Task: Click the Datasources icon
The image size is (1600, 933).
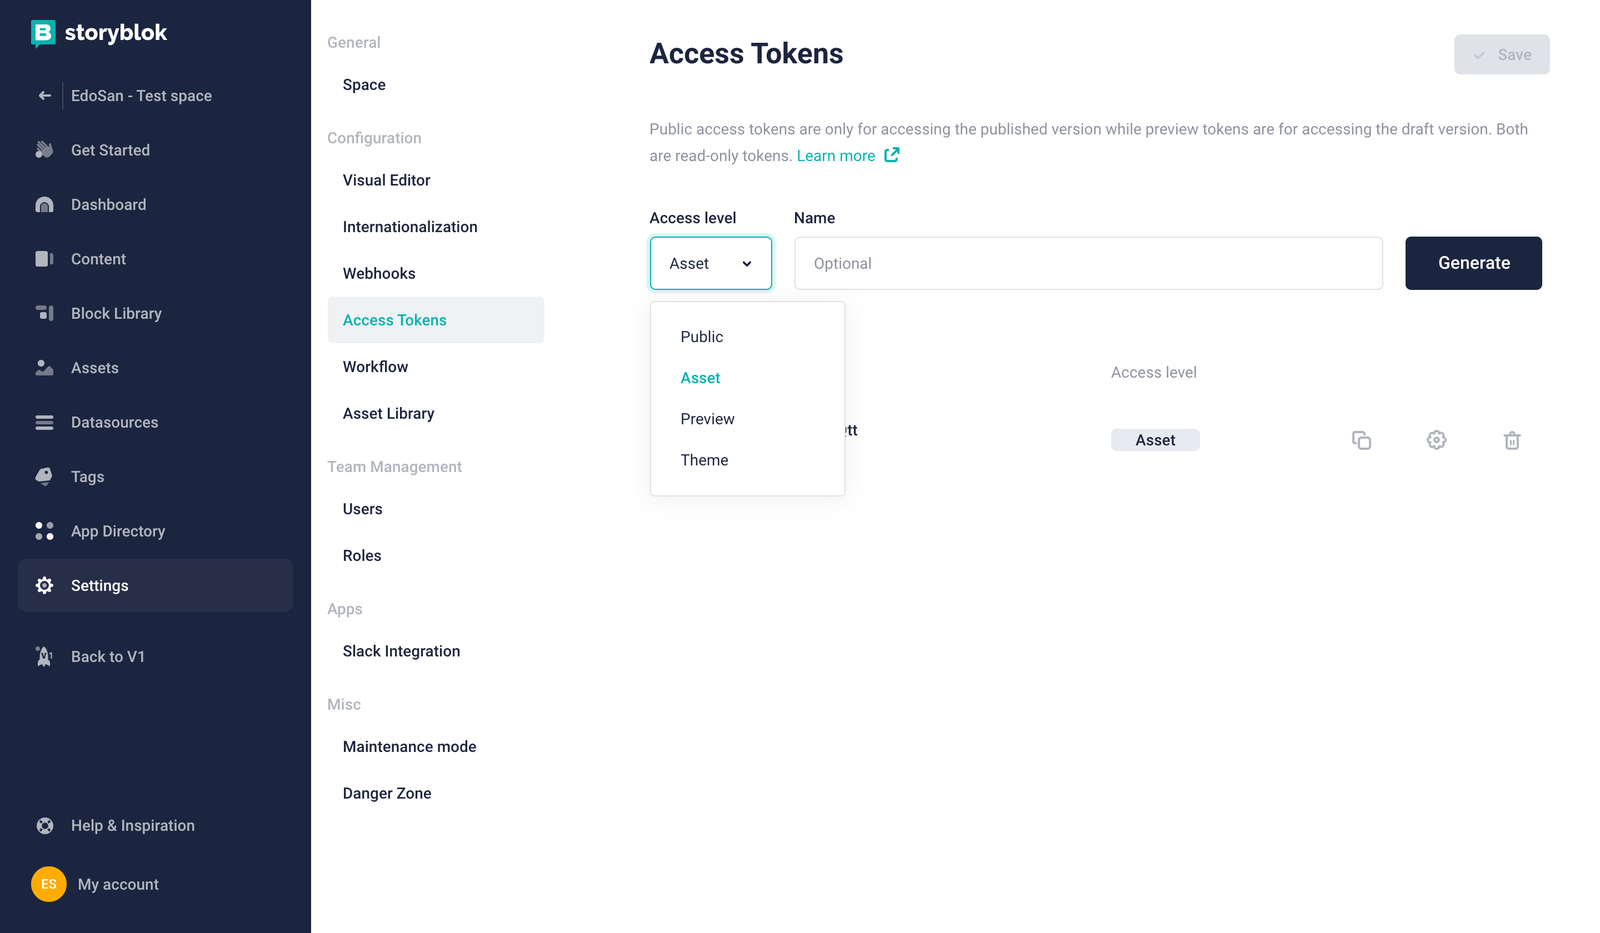Action: (x=44, y=422)
